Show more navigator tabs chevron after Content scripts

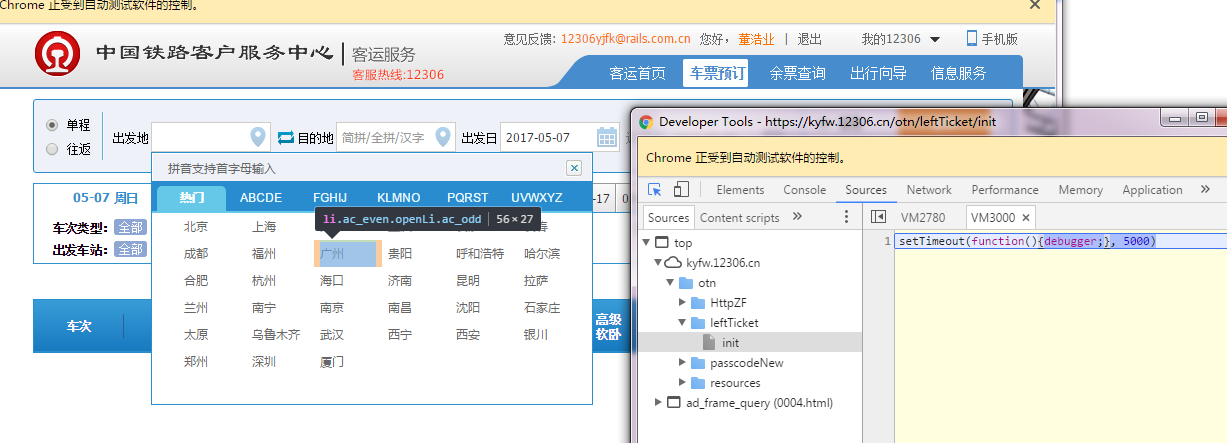(x=797, y=216)
